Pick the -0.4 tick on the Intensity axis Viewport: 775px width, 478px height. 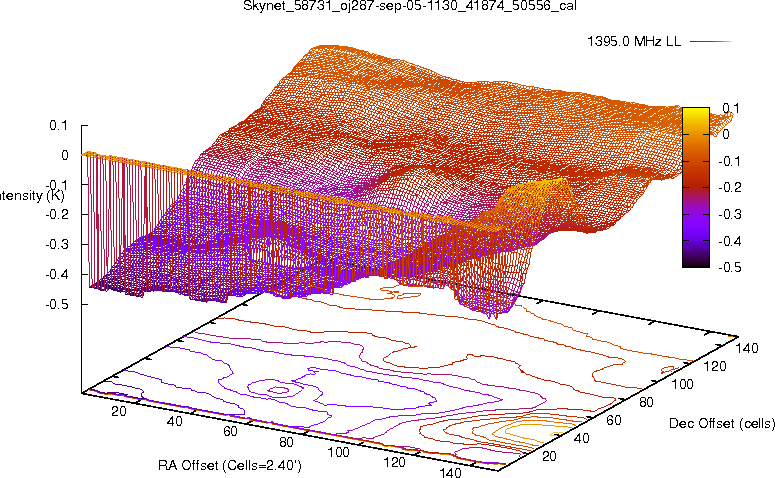click(x=56, y=274)
